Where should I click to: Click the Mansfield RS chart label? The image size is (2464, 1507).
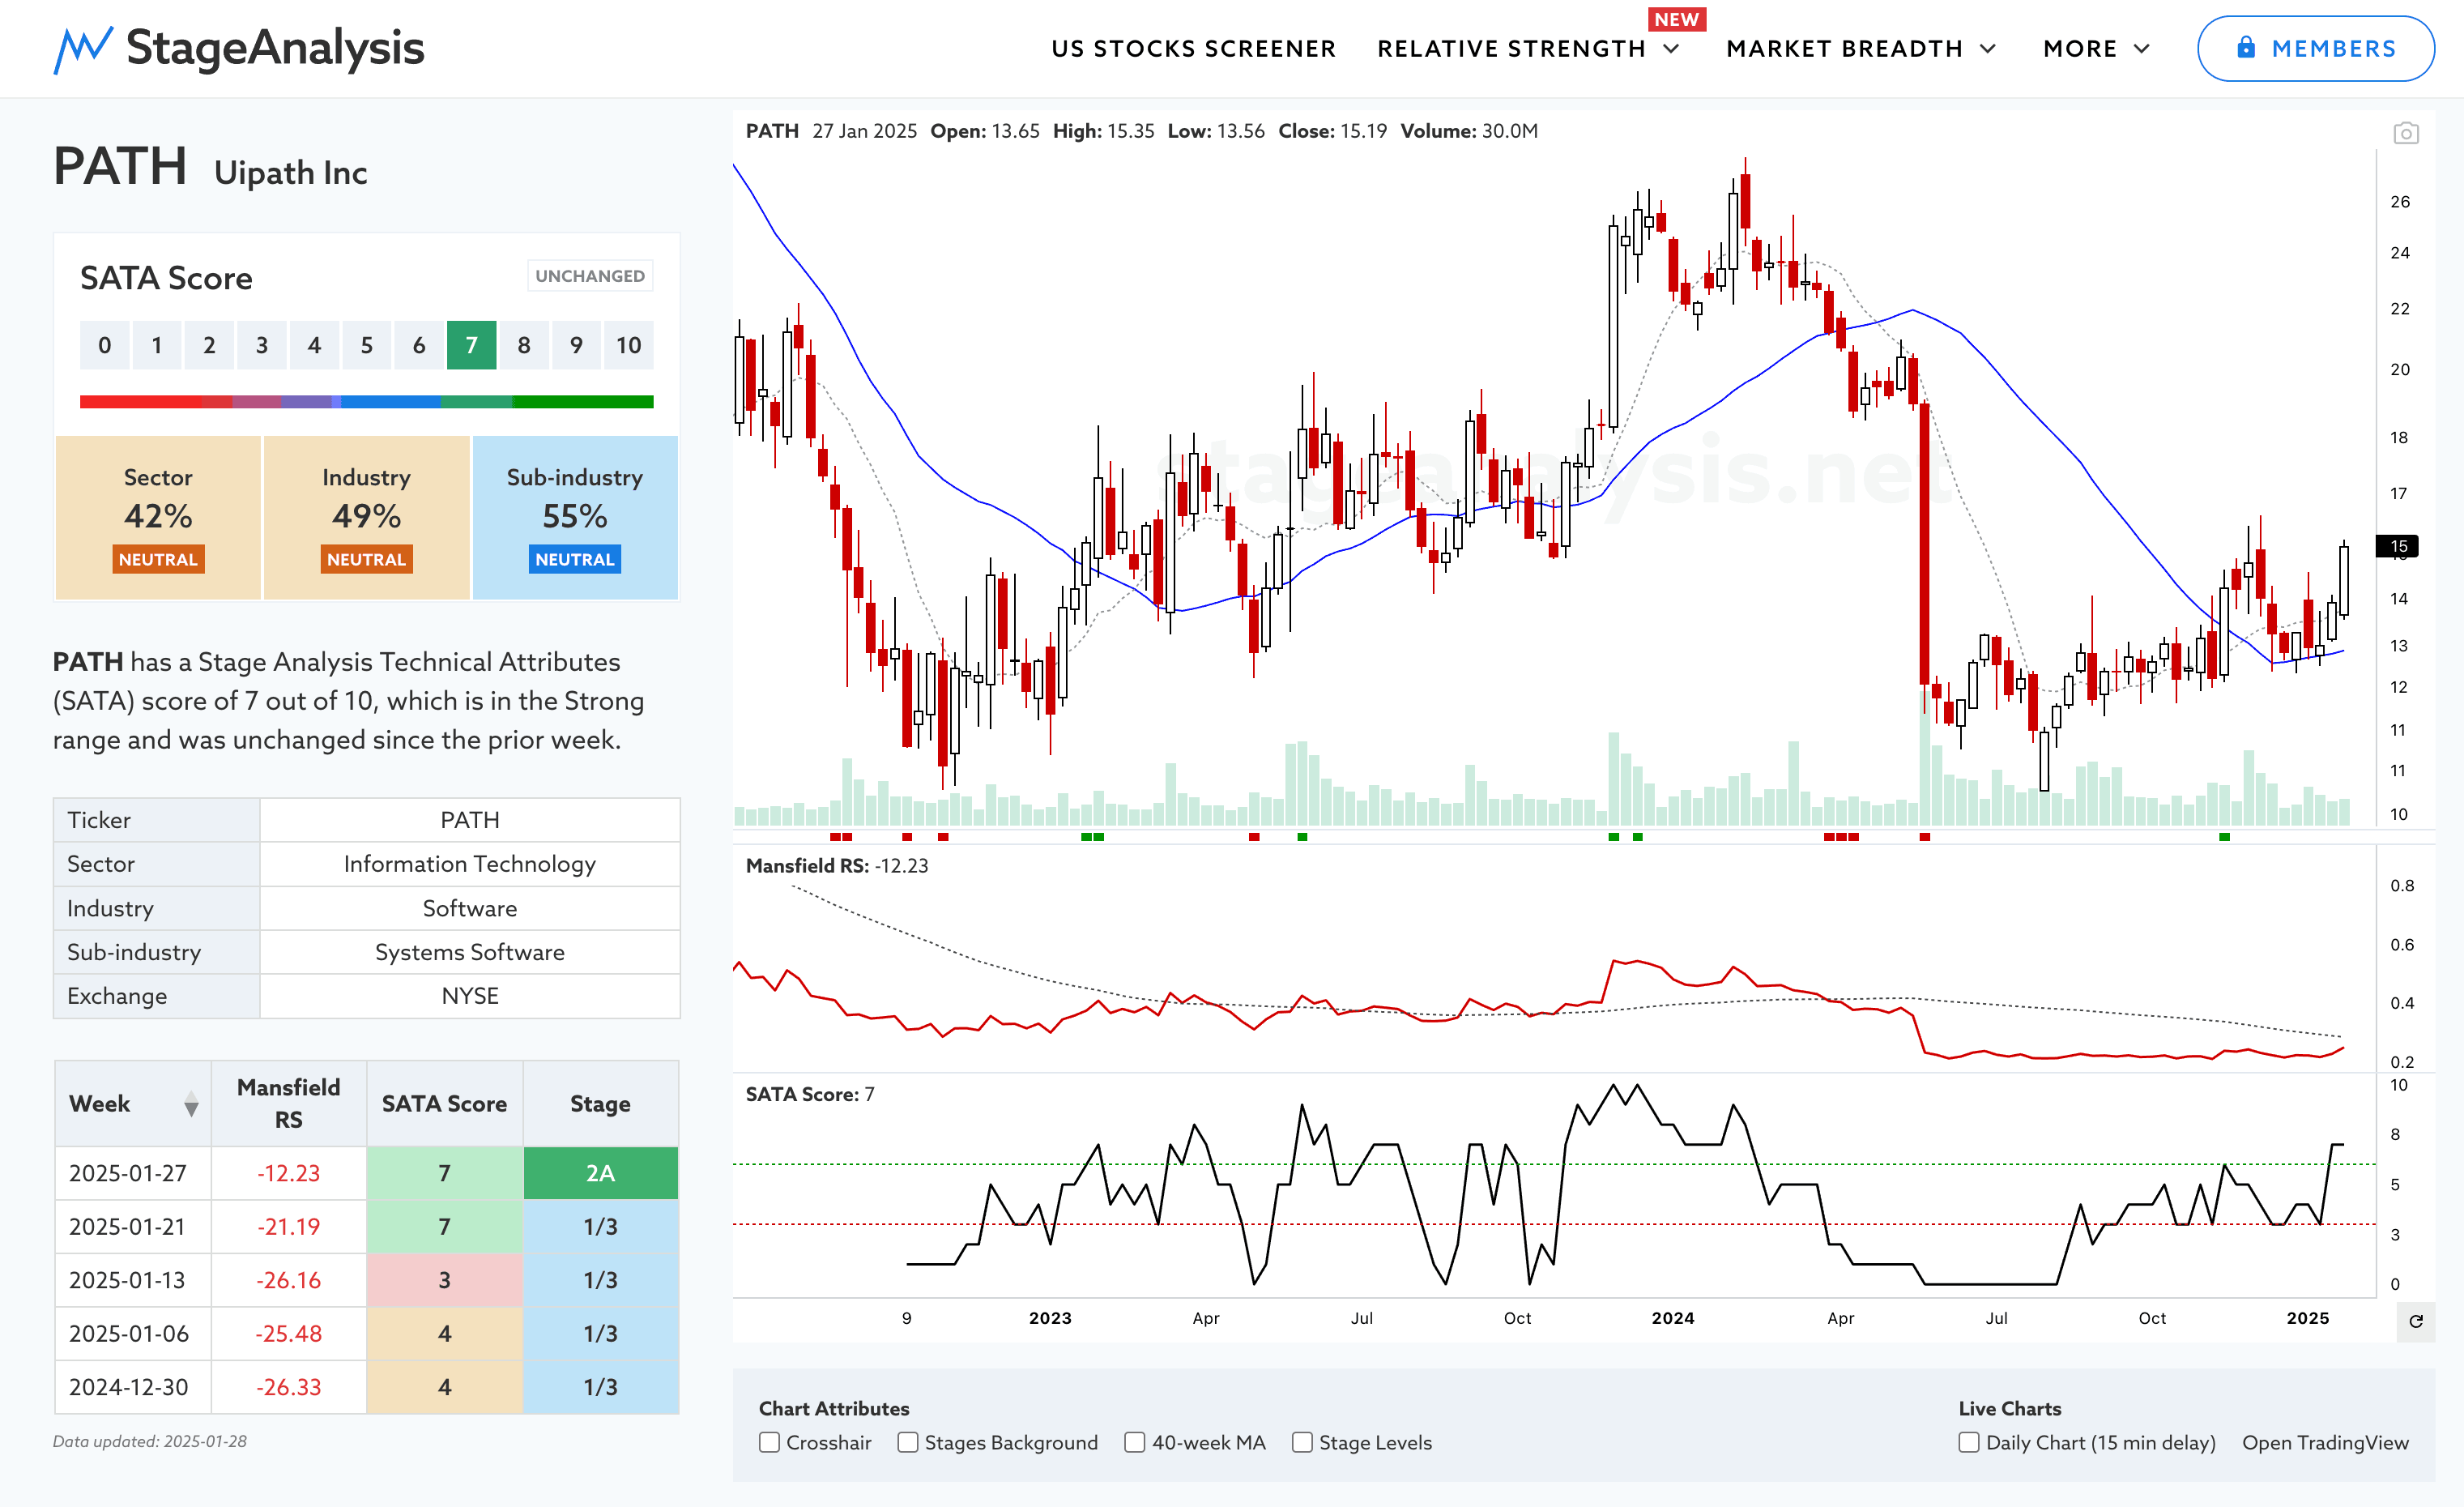837,866
